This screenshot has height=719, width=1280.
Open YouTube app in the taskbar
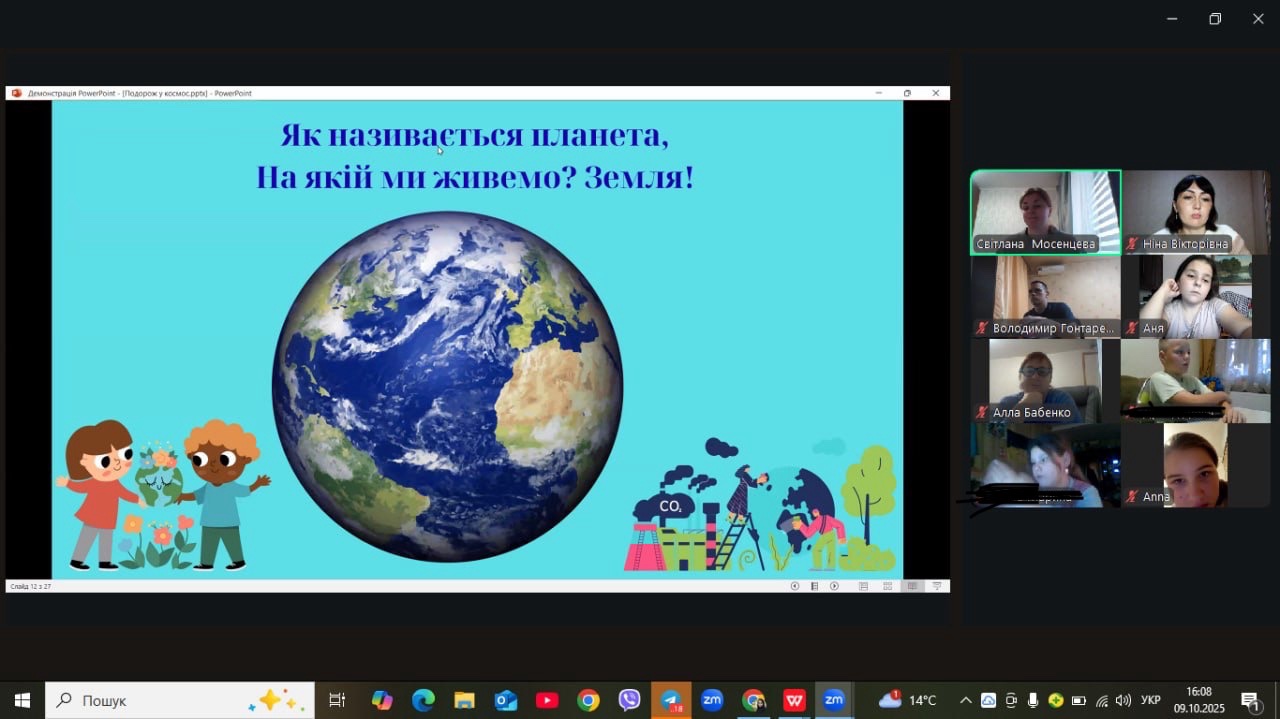tap(547, 700)
